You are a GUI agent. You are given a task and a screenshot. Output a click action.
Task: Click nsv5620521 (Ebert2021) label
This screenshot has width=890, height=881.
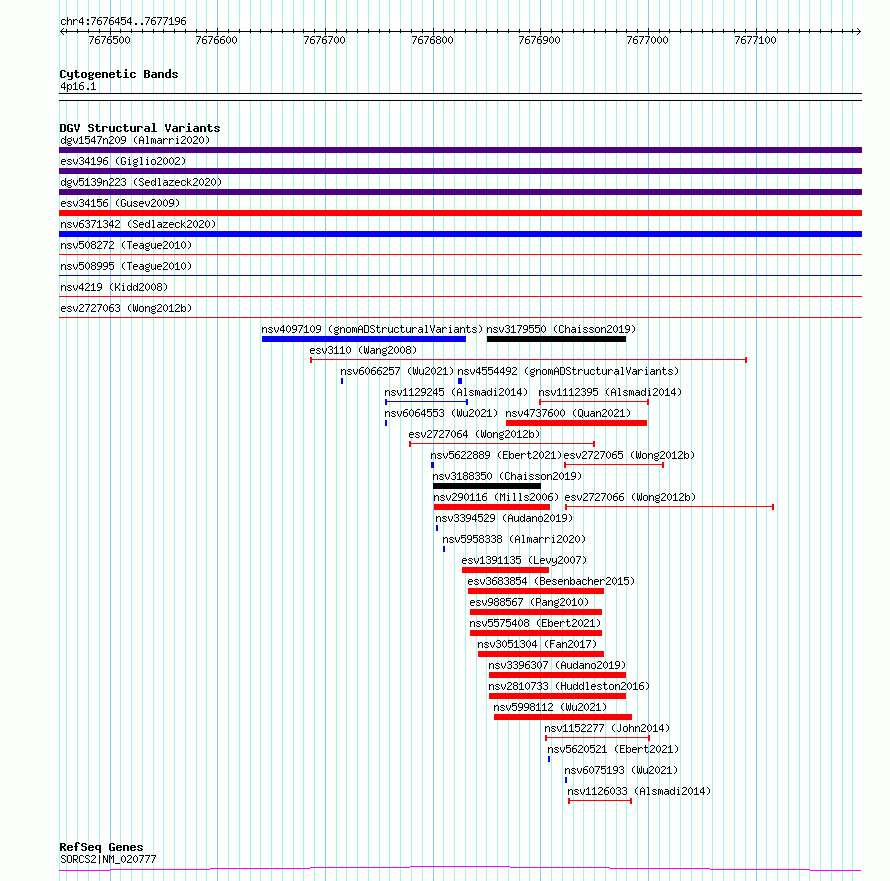click(613, 749)
